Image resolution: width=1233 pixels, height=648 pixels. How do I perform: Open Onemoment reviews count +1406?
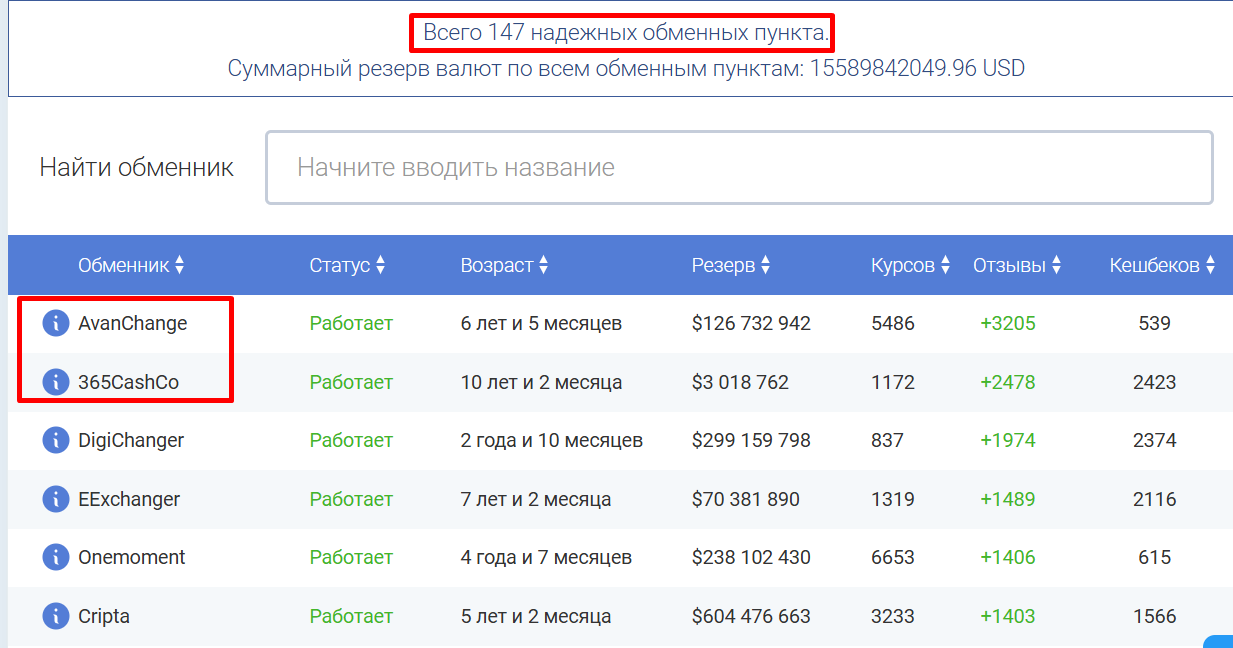[x=1008, y=557]
